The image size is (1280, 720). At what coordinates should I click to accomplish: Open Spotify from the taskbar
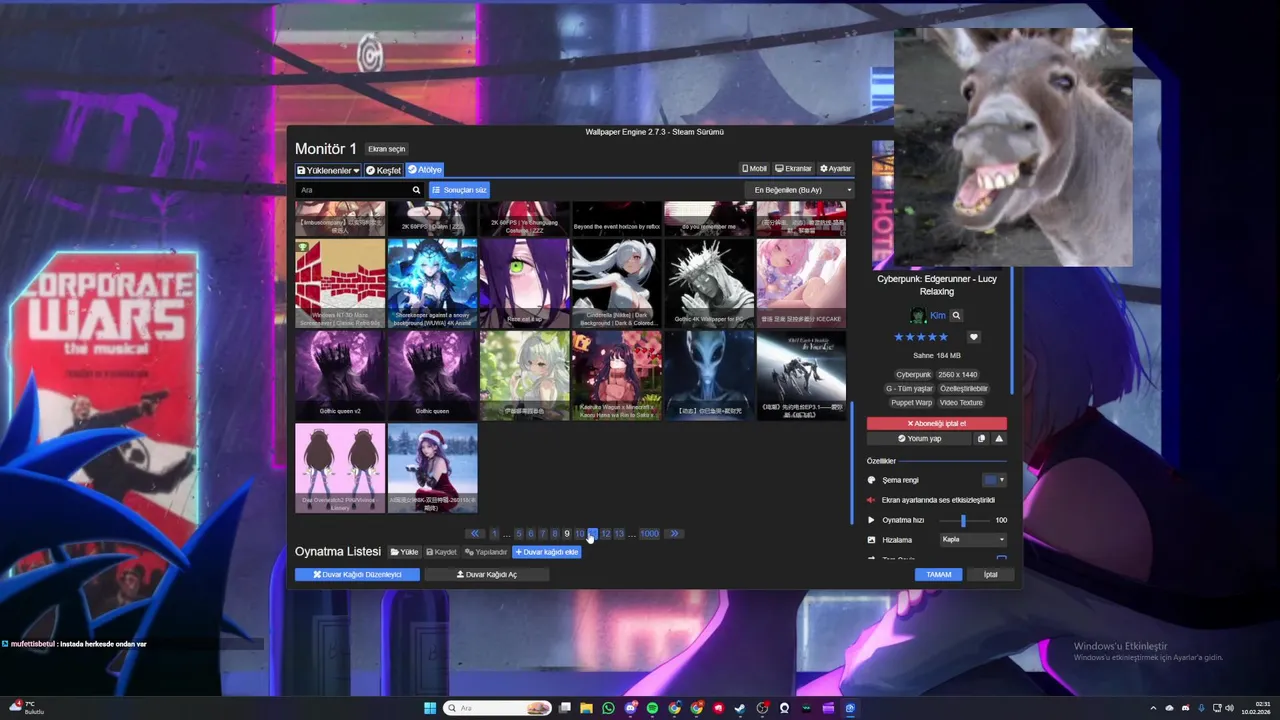tap(652, 708)
